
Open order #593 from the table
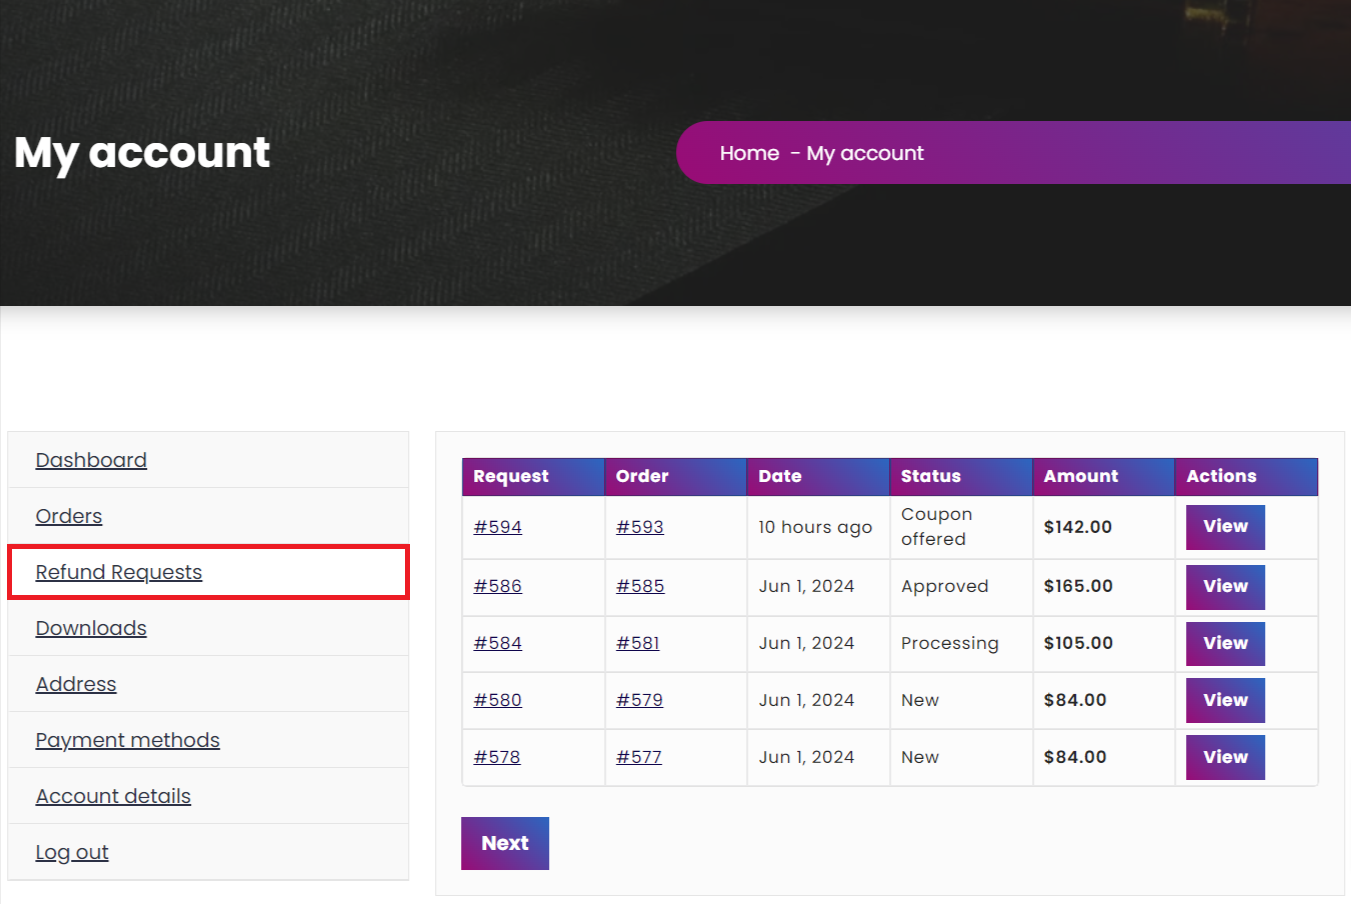click(x=640, y=527)
